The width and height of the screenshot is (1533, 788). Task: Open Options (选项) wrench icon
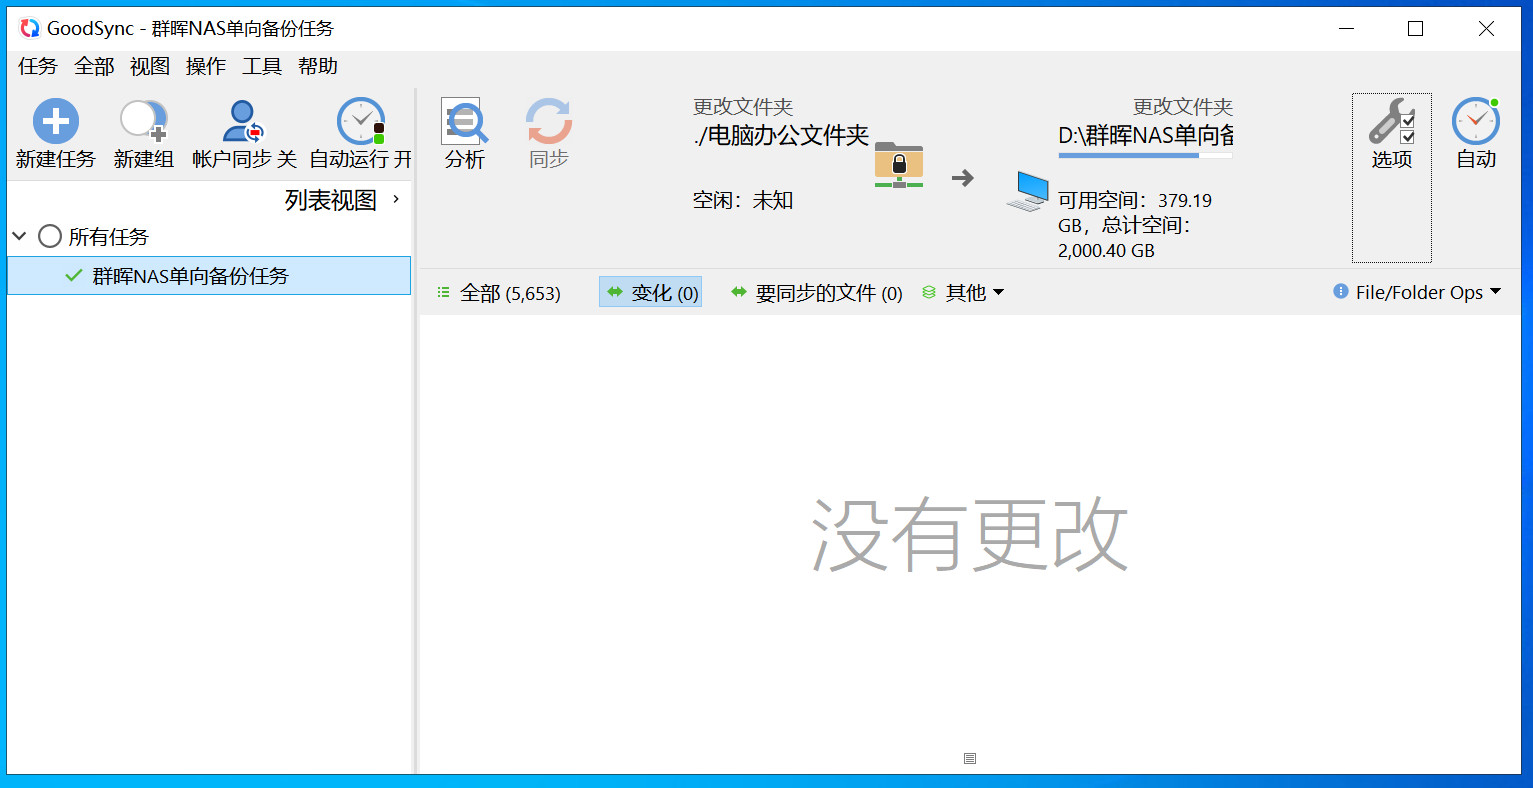(x=1391, y=121)
